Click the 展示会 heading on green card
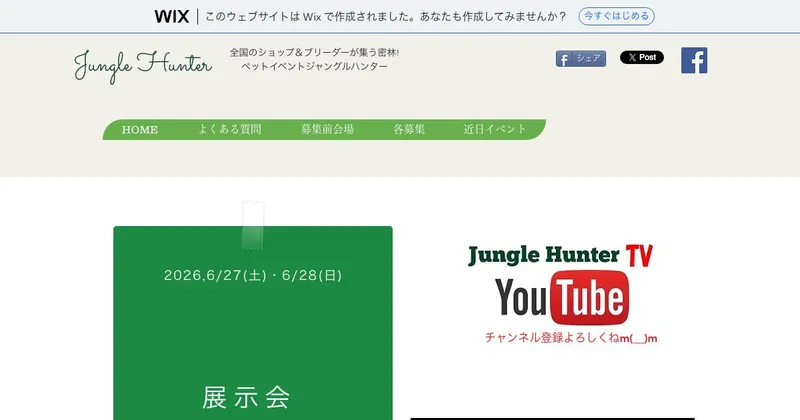Viewport: 800px width, 420px height. [246, 398]
